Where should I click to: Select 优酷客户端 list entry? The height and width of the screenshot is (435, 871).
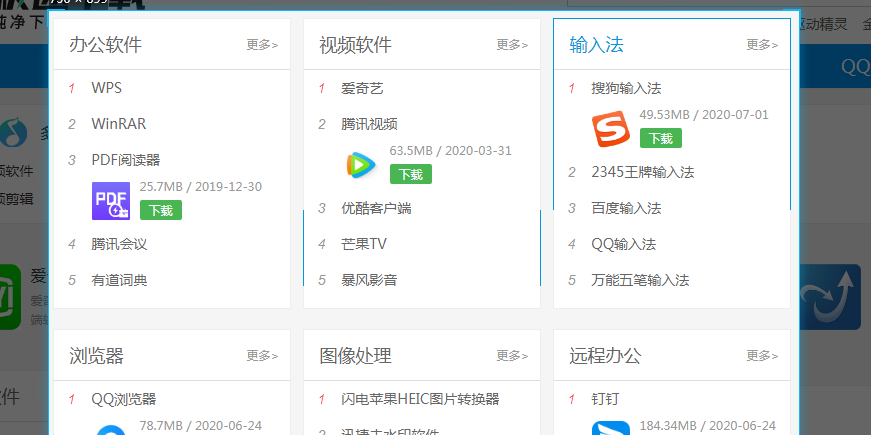click(377, 208)
